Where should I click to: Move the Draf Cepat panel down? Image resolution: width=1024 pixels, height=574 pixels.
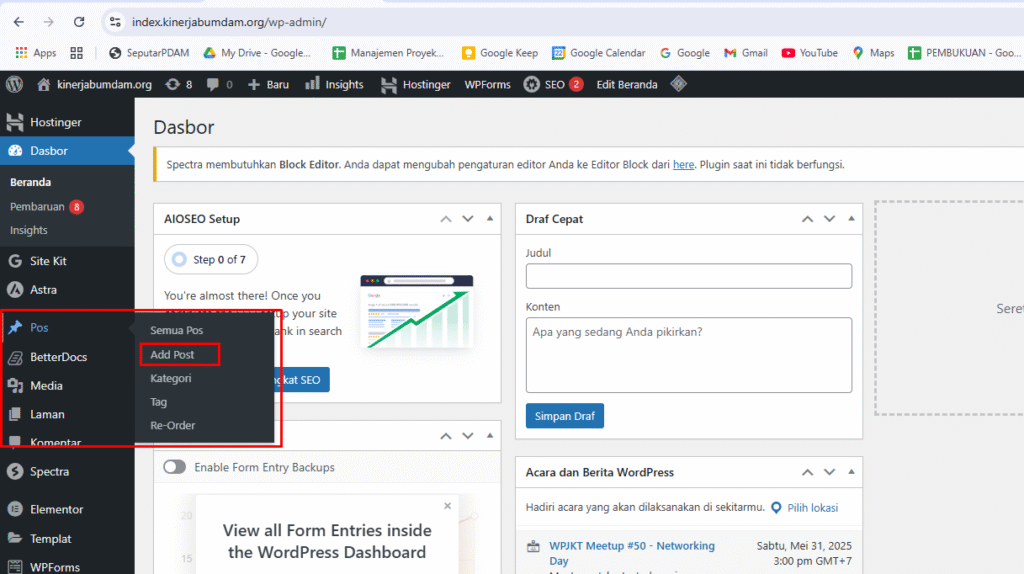coord(829,219)
